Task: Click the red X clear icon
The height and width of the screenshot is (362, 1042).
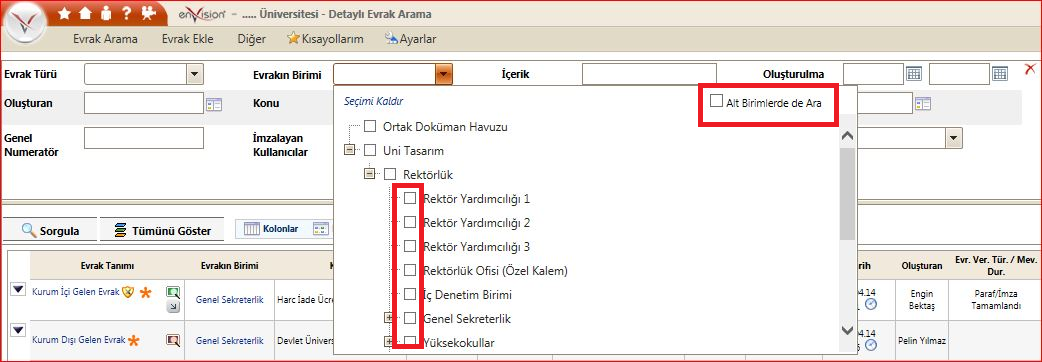Action: click(x=1031, y=69)
